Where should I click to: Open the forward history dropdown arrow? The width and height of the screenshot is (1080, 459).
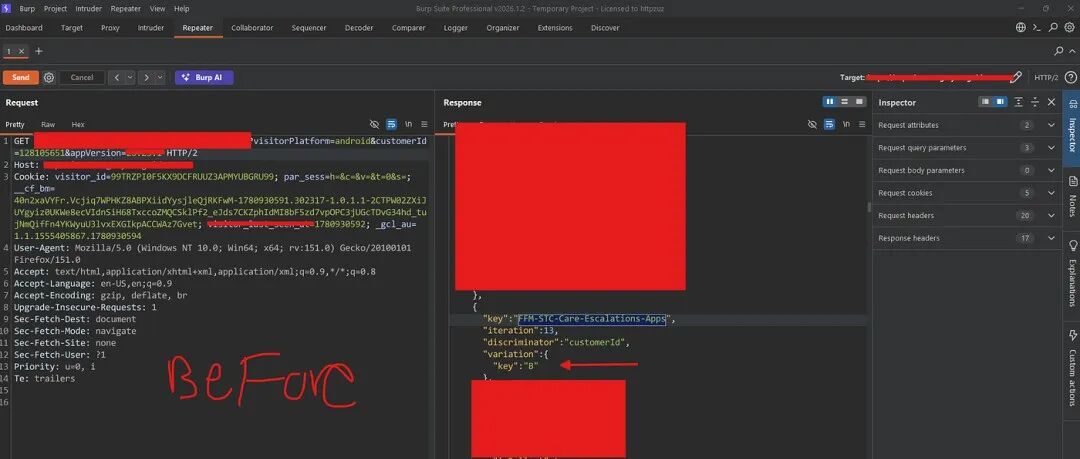[160, 78]
